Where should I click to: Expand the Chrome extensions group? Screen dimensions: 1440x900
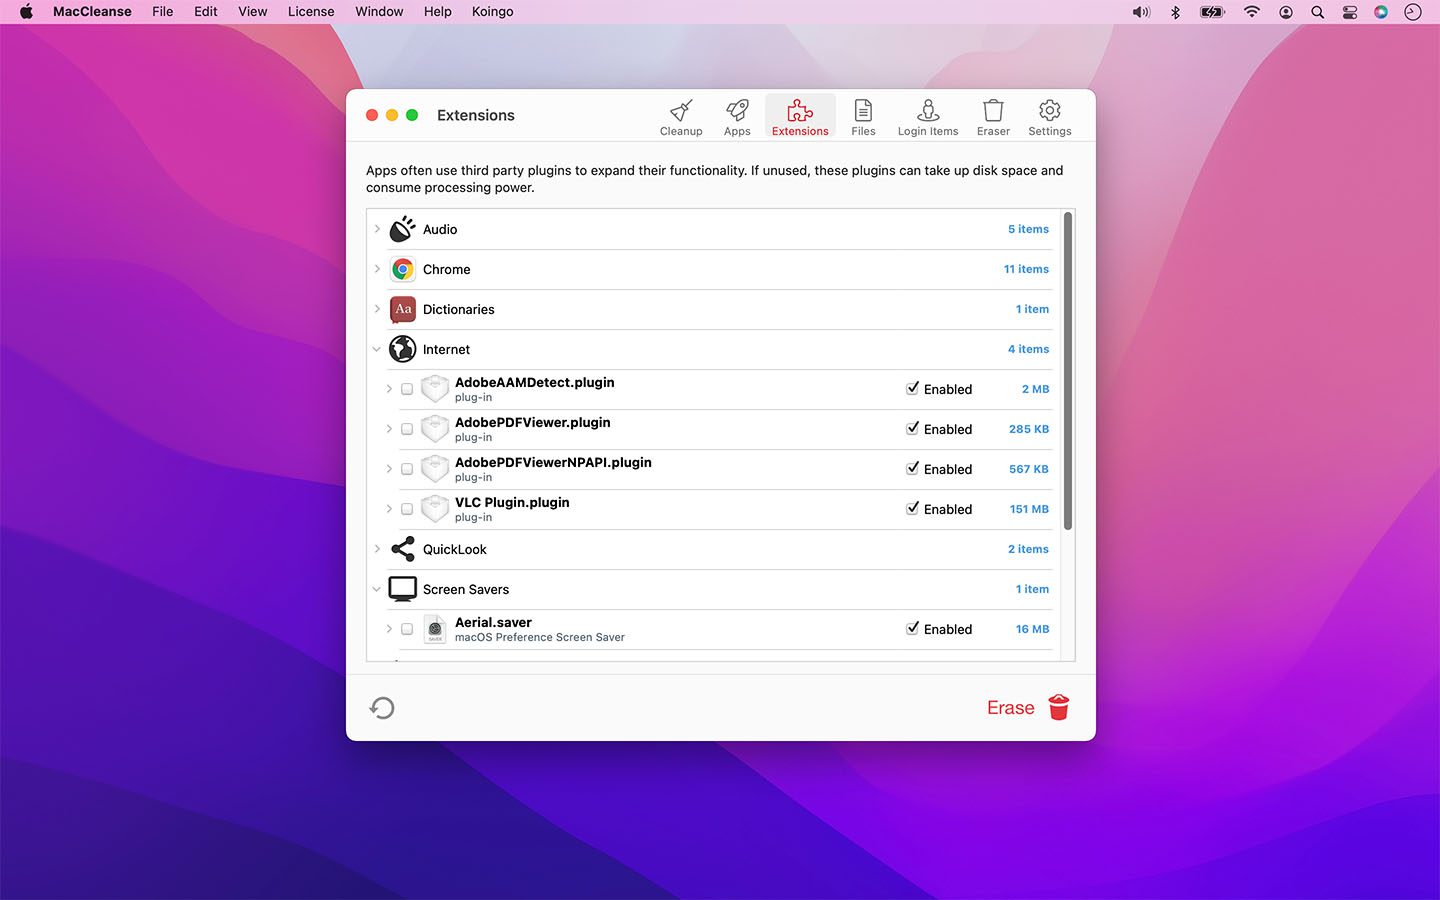coord(377,269)
